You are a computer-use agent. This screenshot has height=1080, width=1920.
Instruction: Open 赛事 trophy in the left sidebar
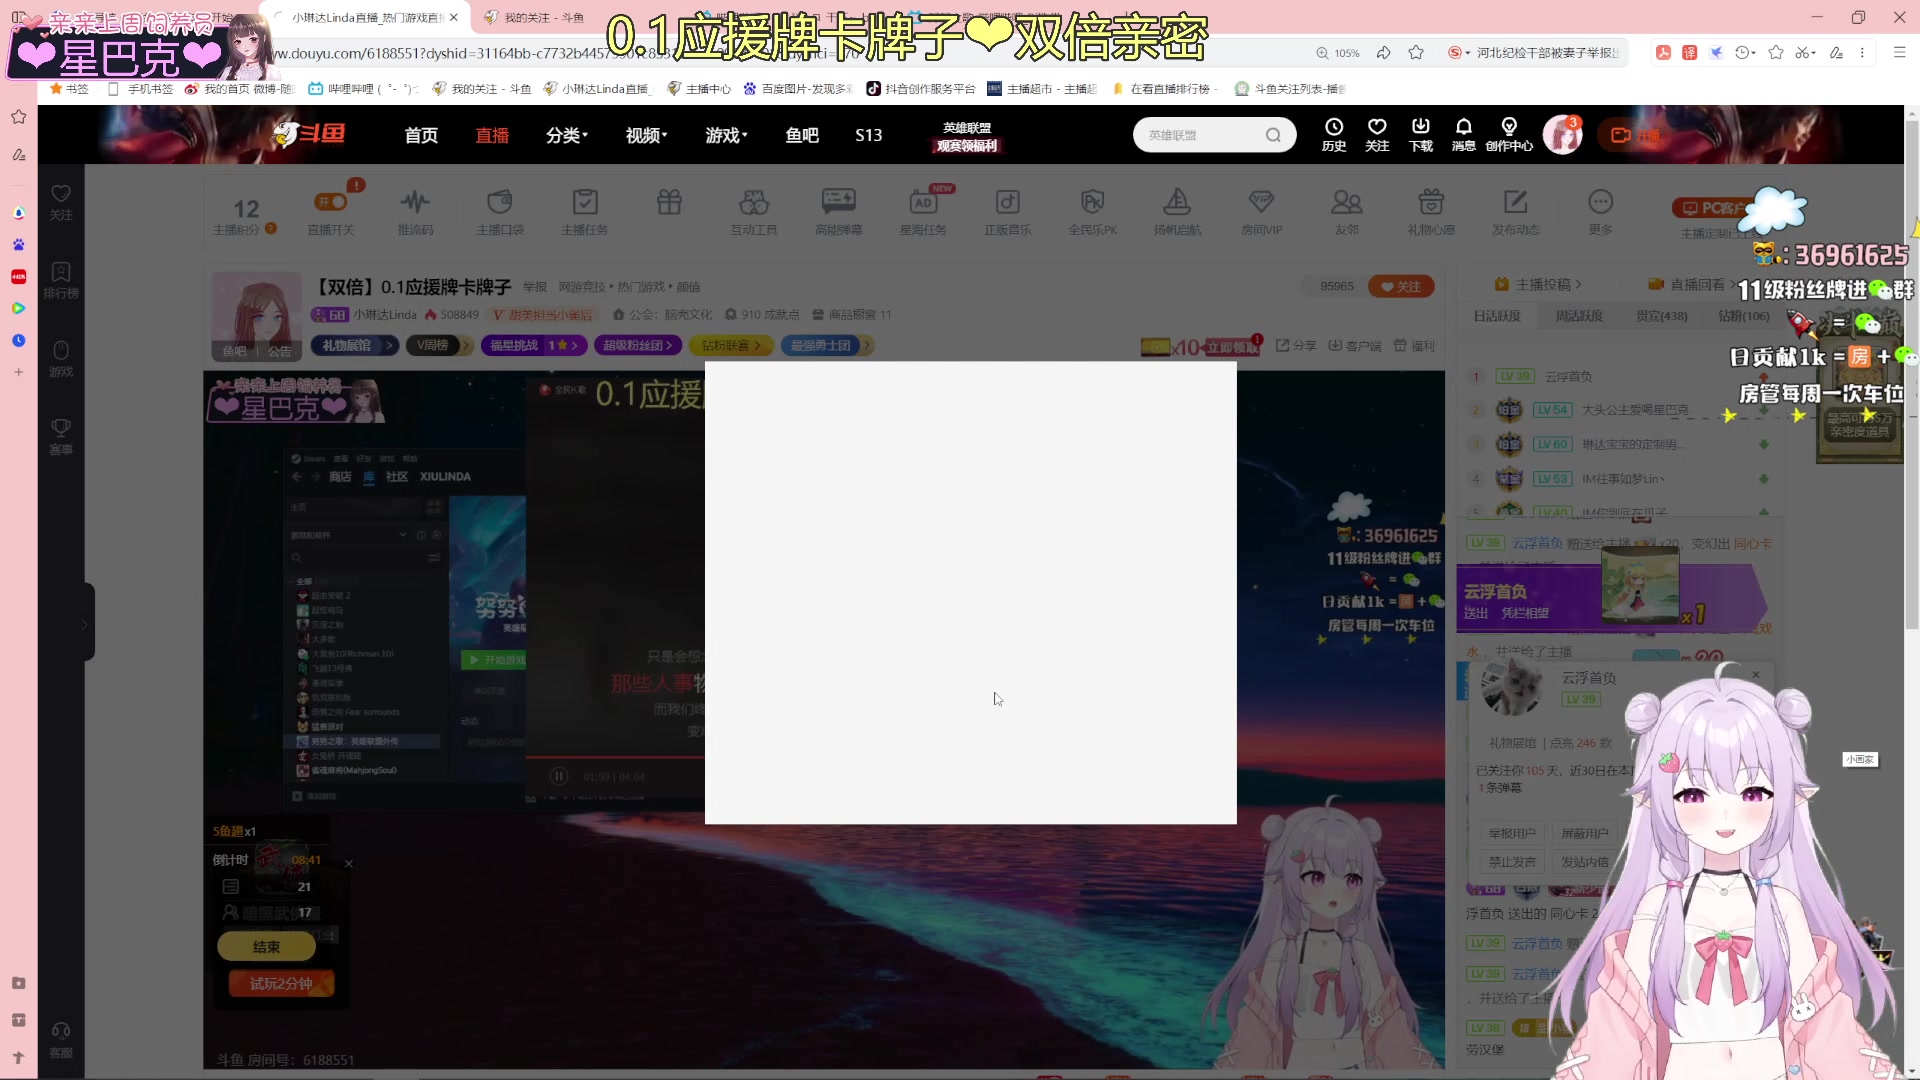pyautogui.click(x=61, y=436)
